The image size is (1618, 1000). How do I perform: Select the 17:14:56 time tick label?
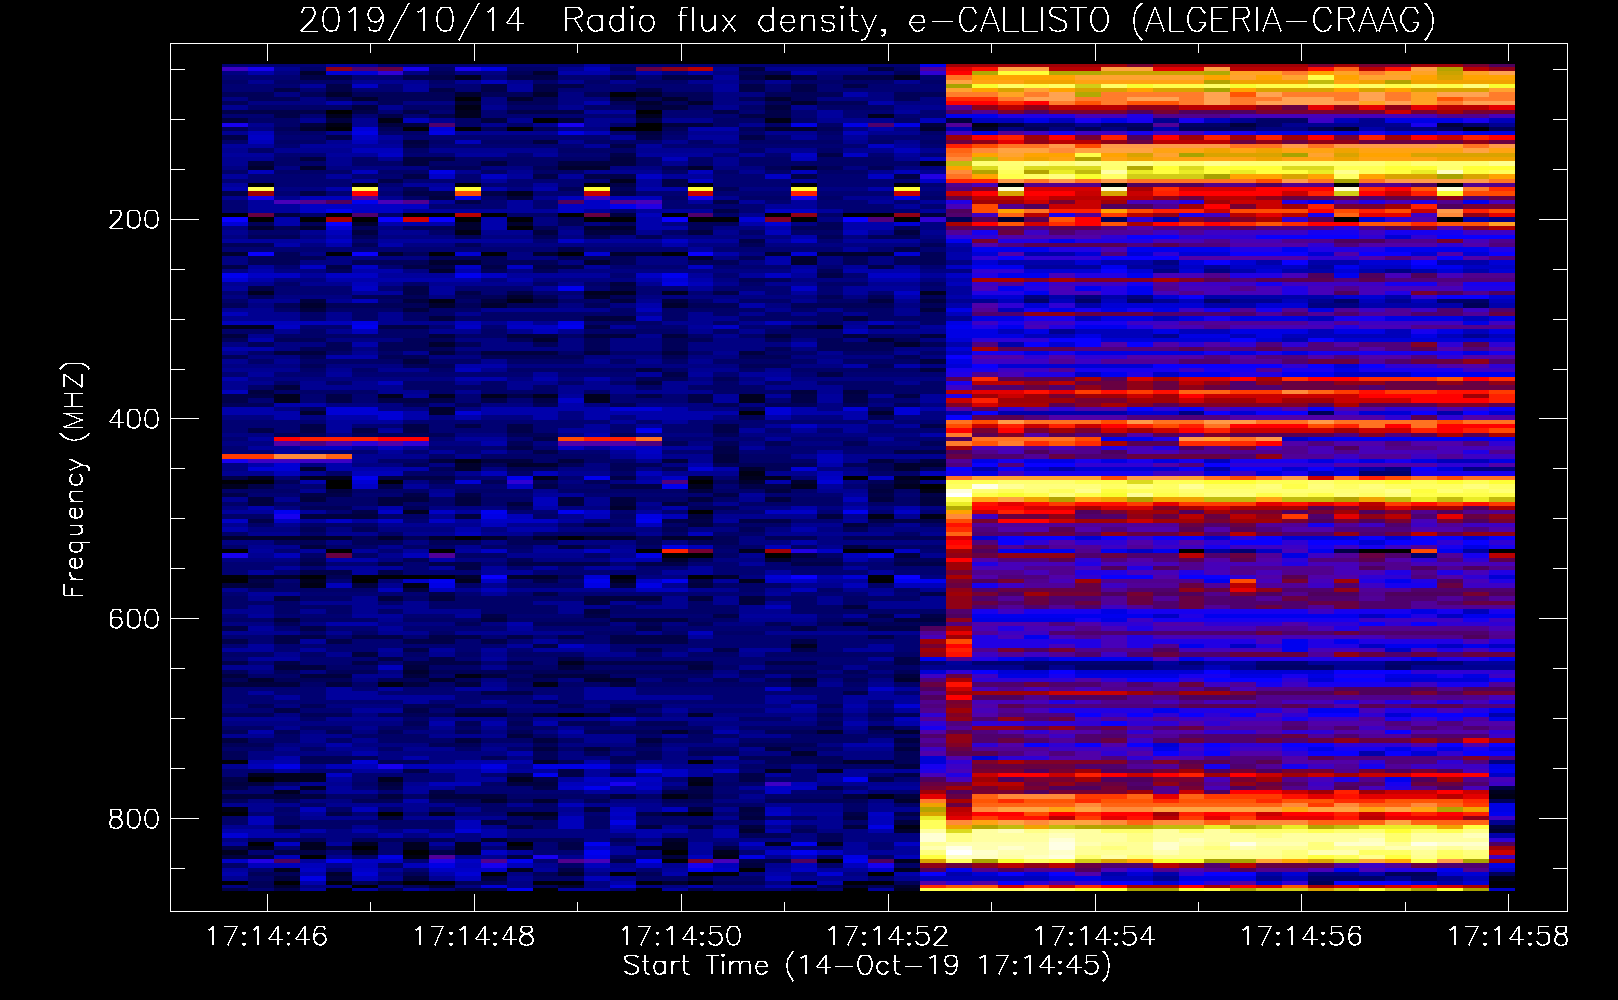coord(1301,937)
